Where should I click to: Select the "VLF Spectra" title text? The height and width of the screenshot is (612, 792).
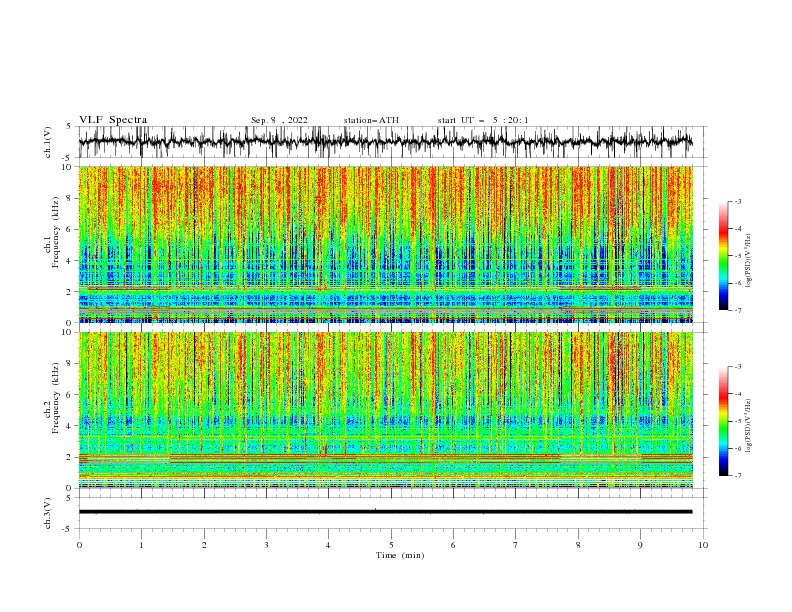tap(113, 120)
